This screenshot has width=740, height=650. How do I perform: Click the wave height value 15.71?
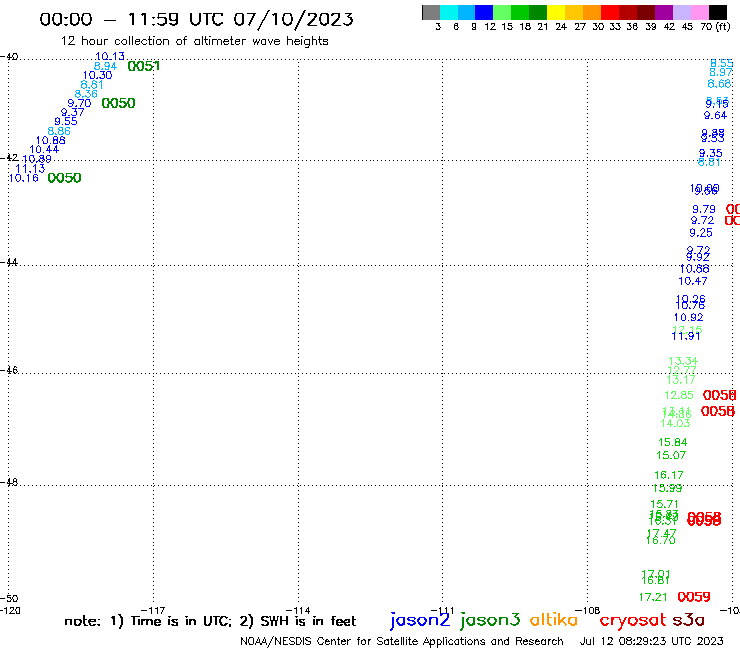[664, 504]
